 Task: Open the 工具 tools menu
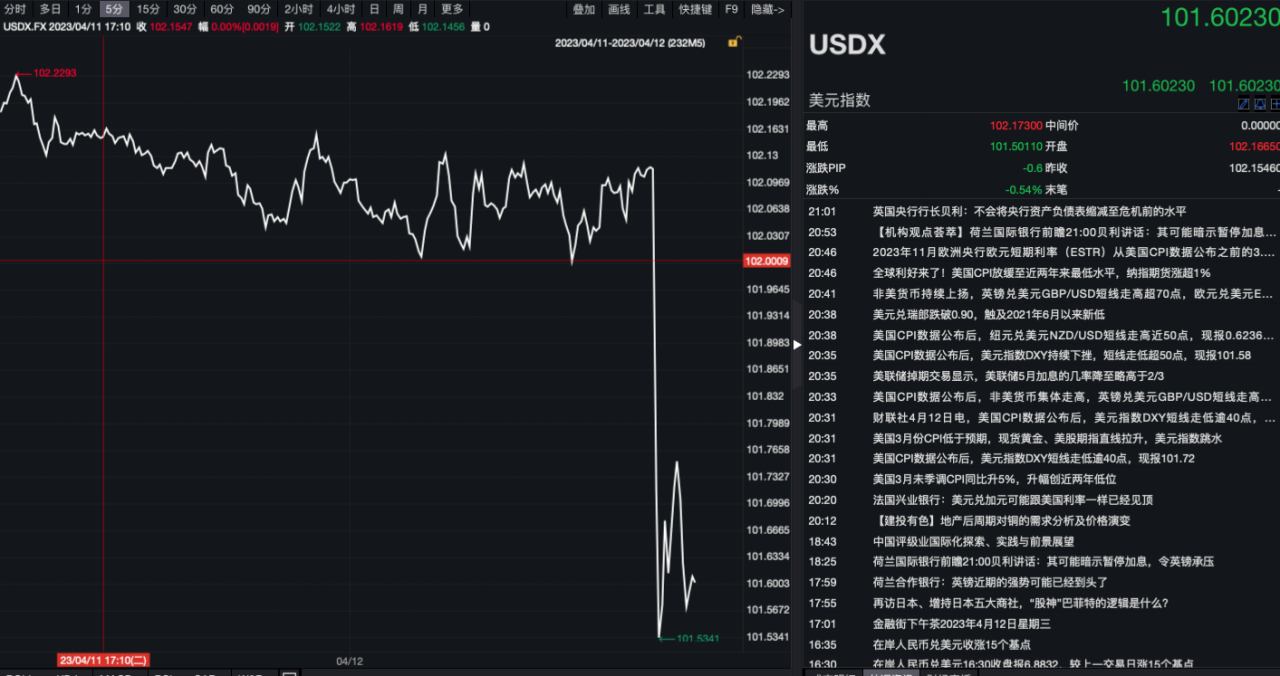pos(654,9)
